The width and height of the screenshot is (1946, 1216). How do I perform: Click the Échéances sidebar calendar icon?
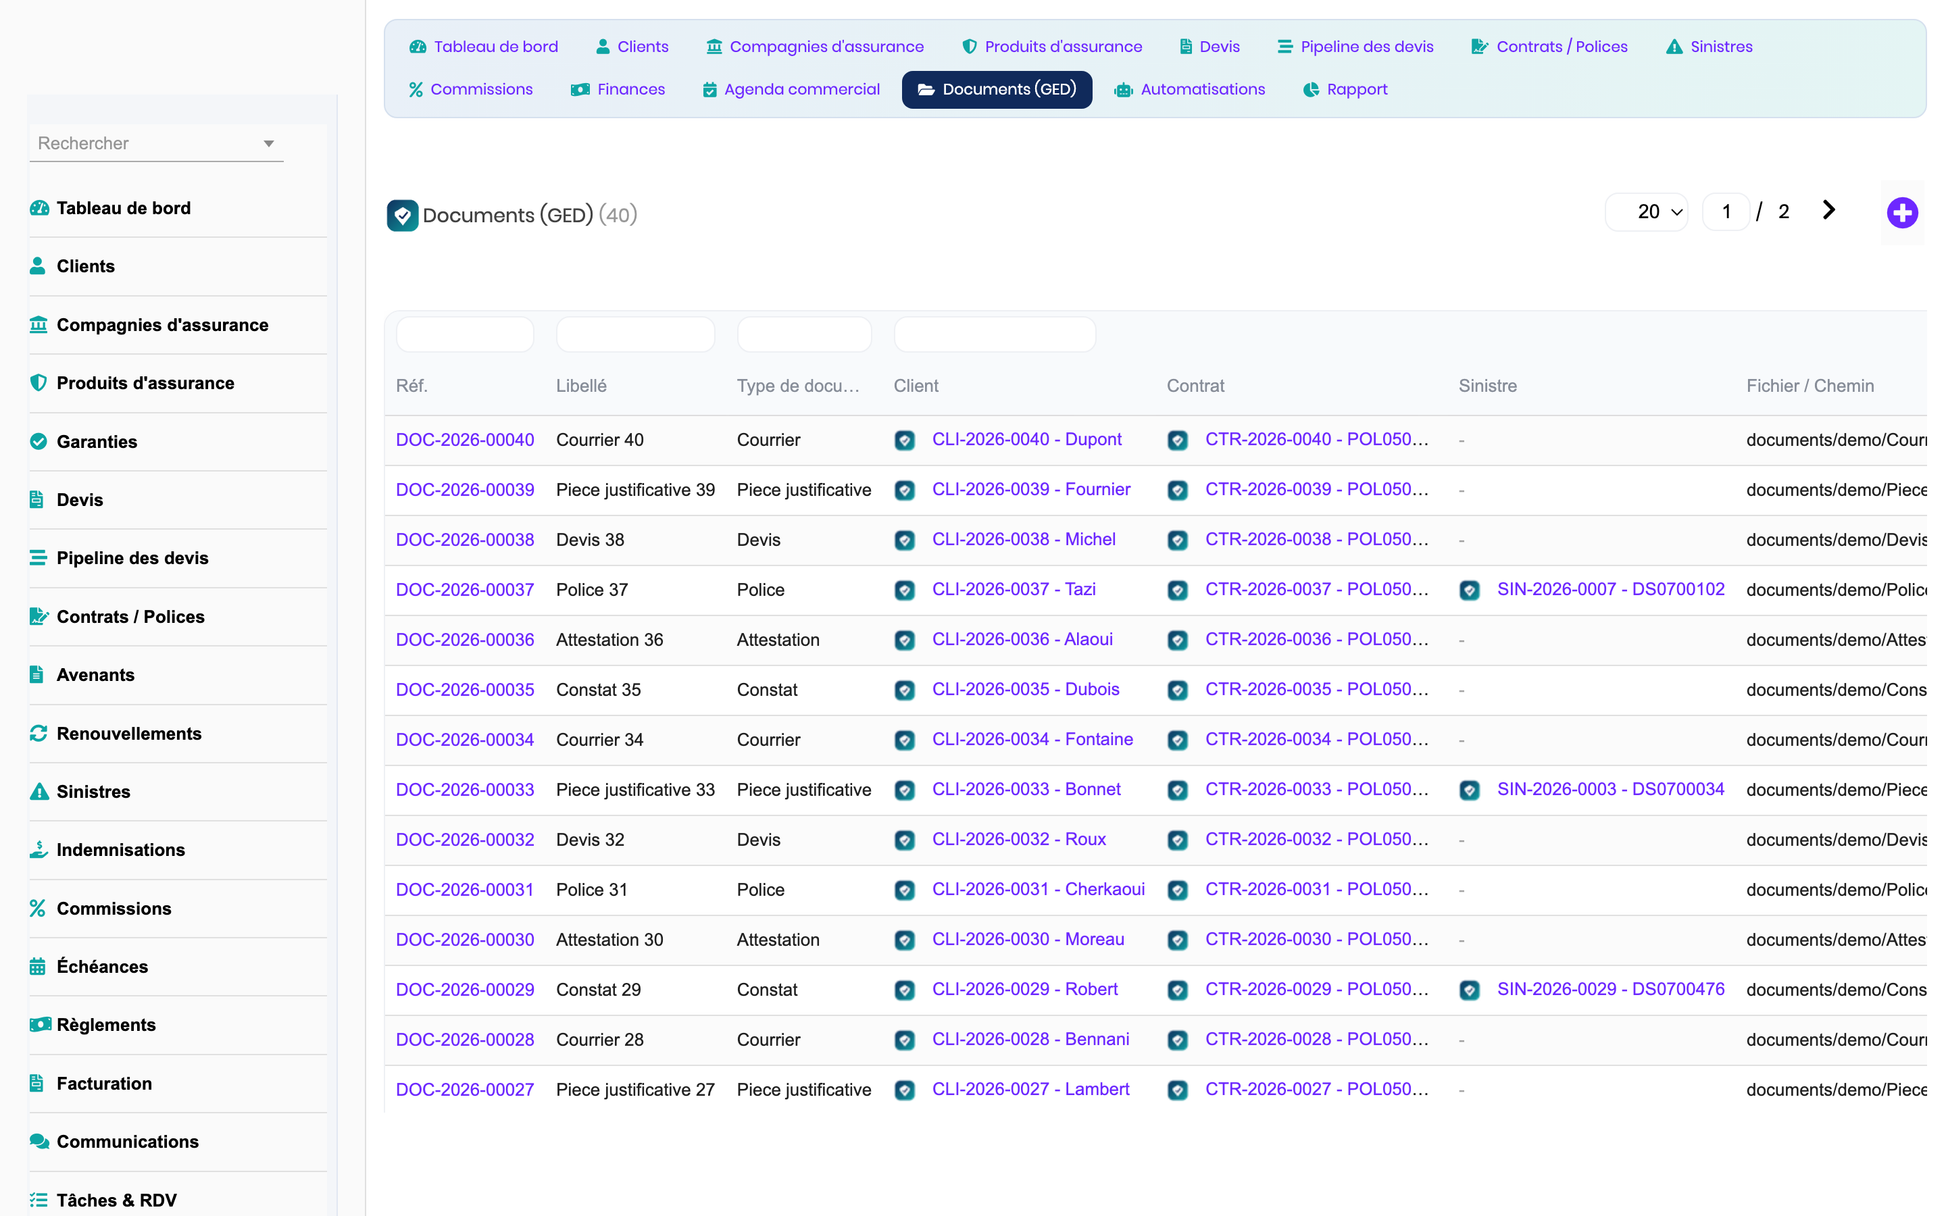click(38, 966)
